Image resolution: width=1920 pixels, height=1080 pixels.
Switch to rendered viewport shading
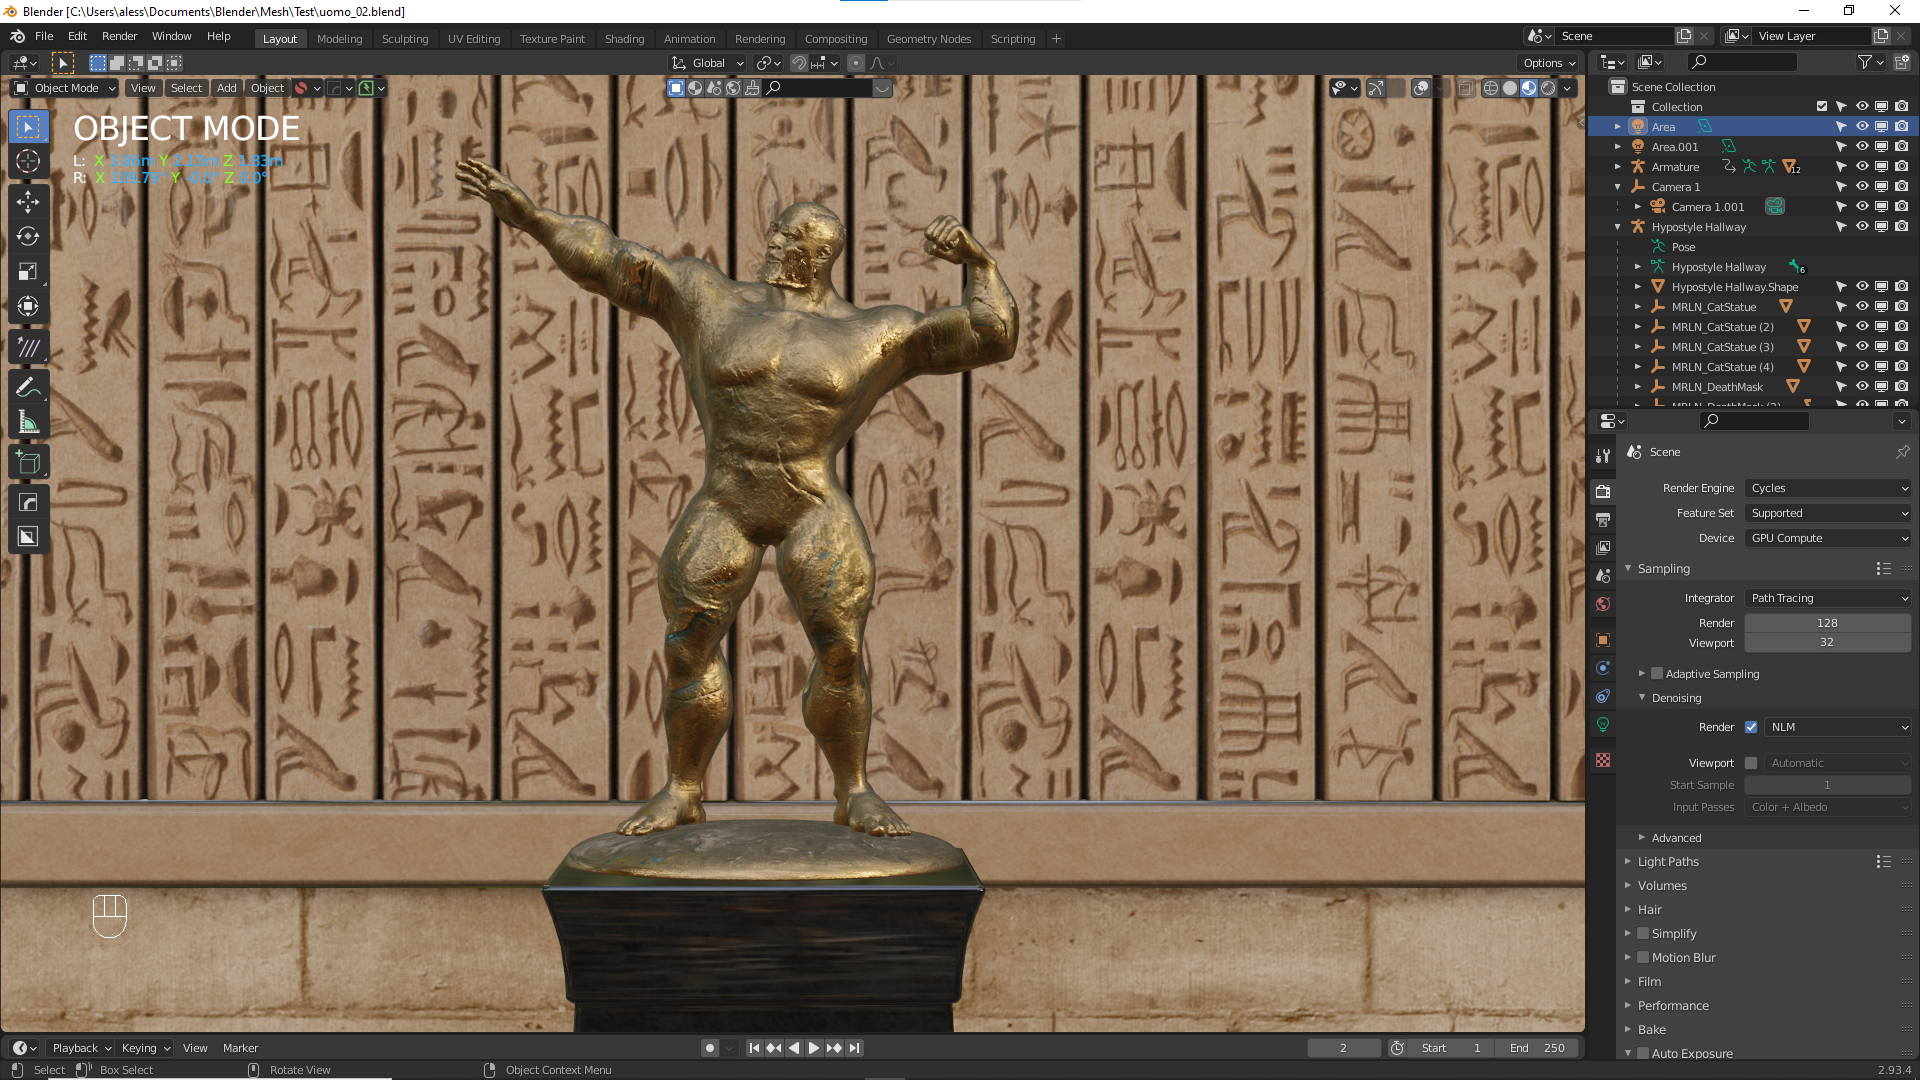pyautogui.click(x=1548, y=88)
